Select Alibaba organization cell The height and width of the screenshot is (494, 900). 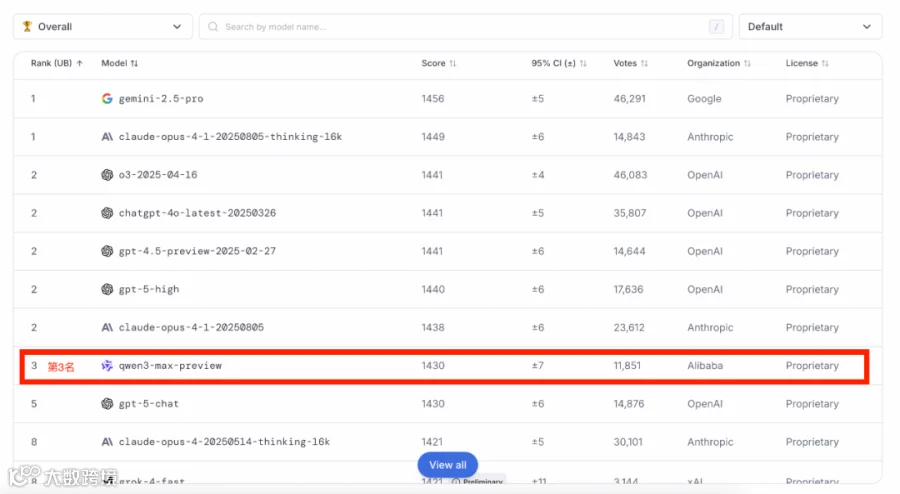click(705, 365)
